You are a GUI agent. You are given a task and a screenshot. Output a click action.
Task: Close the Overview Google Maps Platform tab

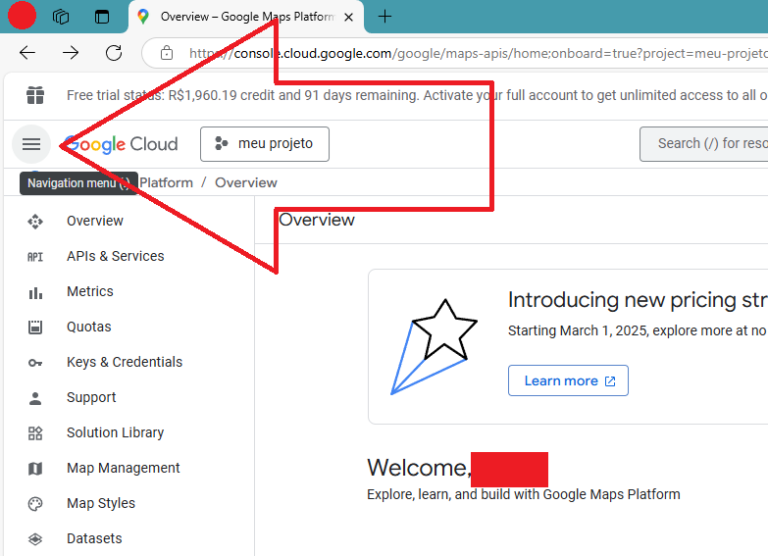coord(348,17)
